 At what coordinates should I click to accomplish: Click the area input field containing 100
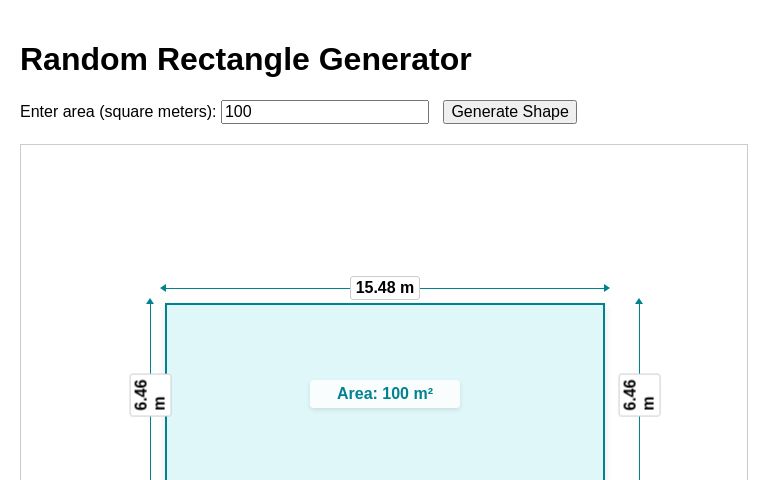[x=324, y=112]
